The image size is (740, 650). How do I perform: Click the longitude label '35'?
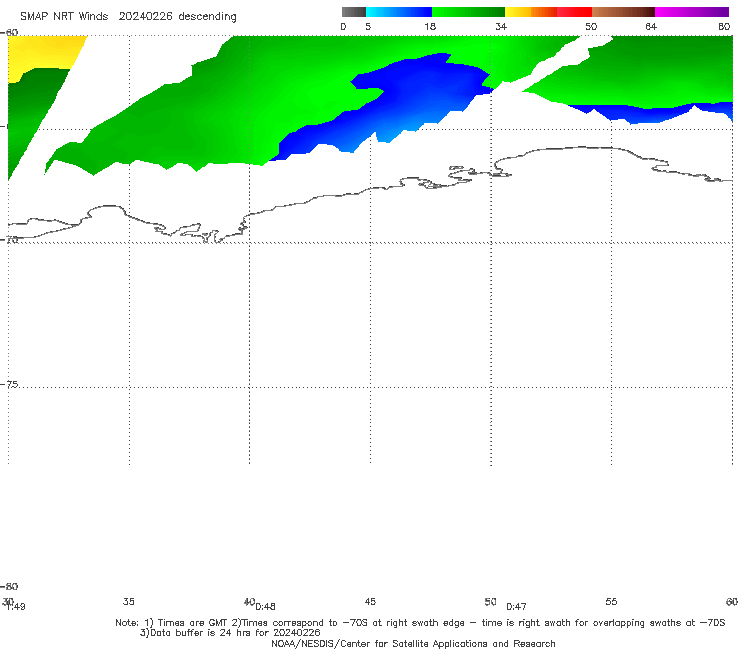pos(129,601)
